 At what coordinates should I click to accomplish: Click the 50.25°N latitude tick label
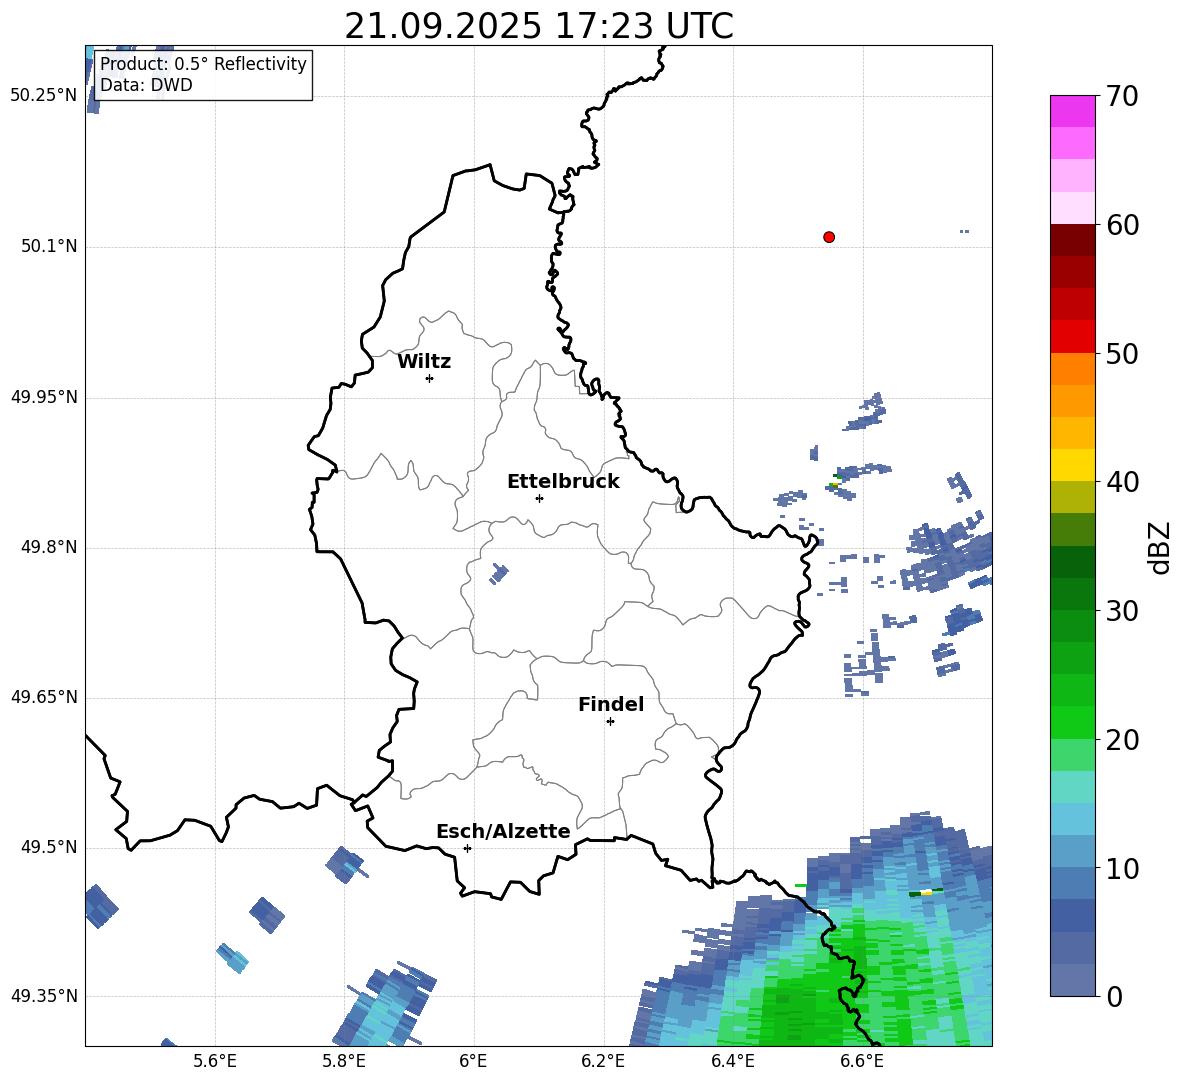point(43,96)
